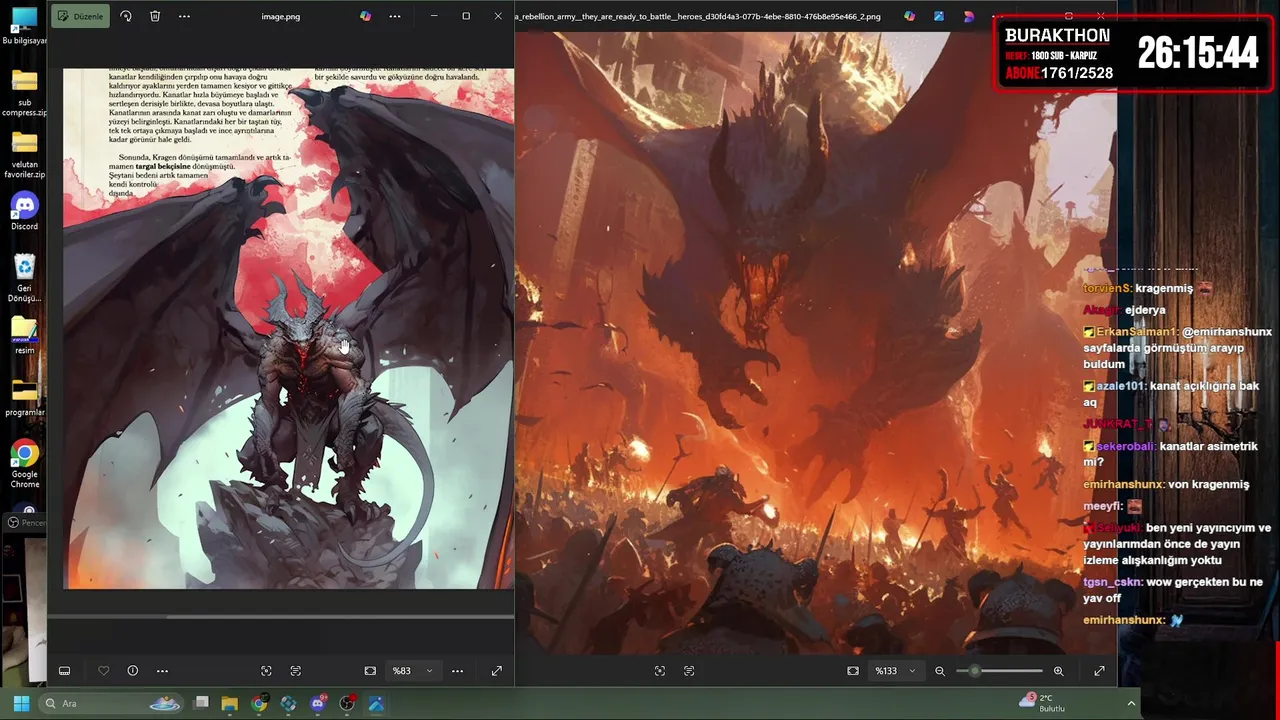Viewport: 1280px width, 720px height.
Task: Fit the right photo to window
Action: pyautogui.click(x=853, y=671)
